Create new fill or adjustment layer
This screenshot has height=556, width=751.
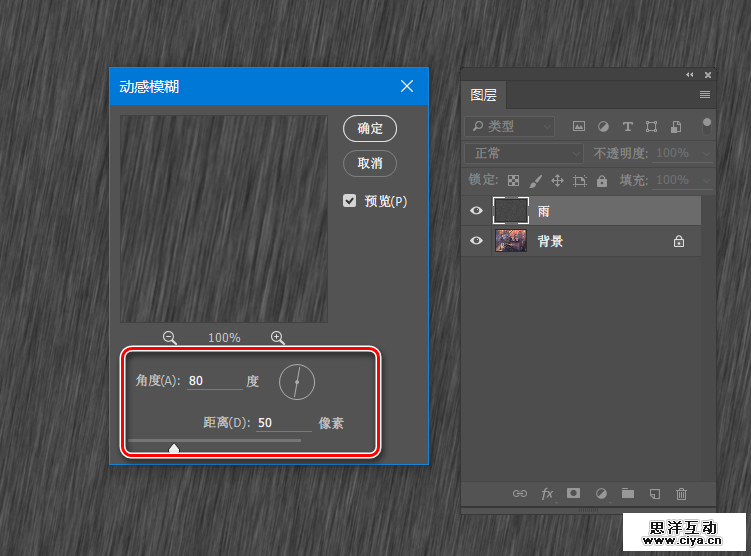[x=601, y=494]
